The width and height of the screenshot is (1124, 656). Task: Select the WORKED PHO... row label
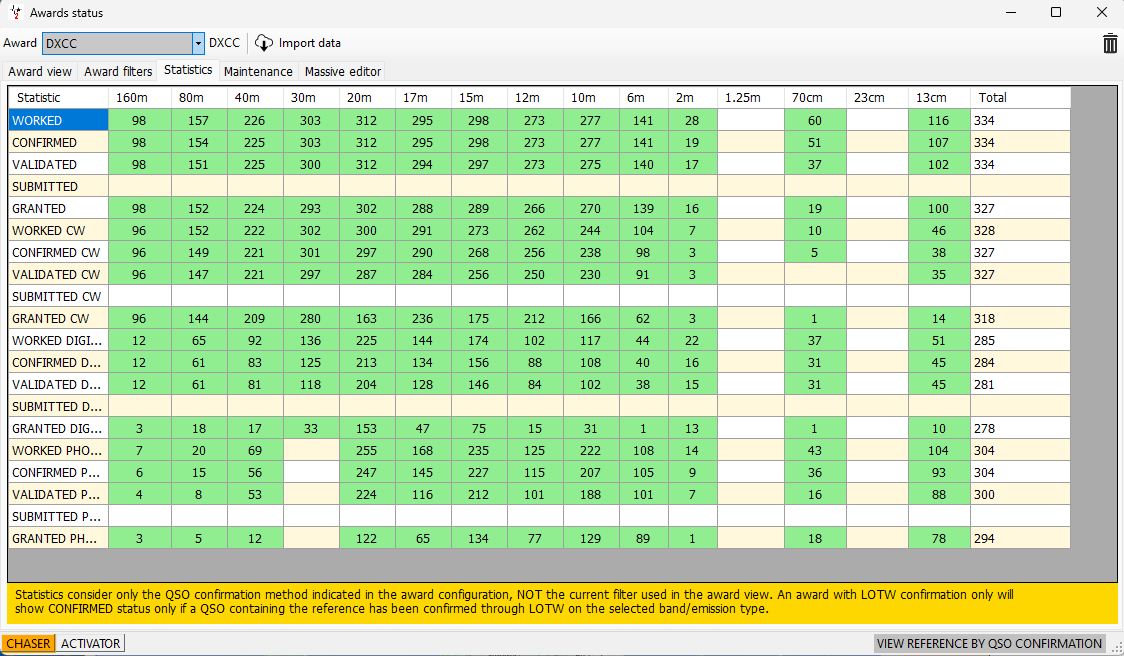(58, 450)
